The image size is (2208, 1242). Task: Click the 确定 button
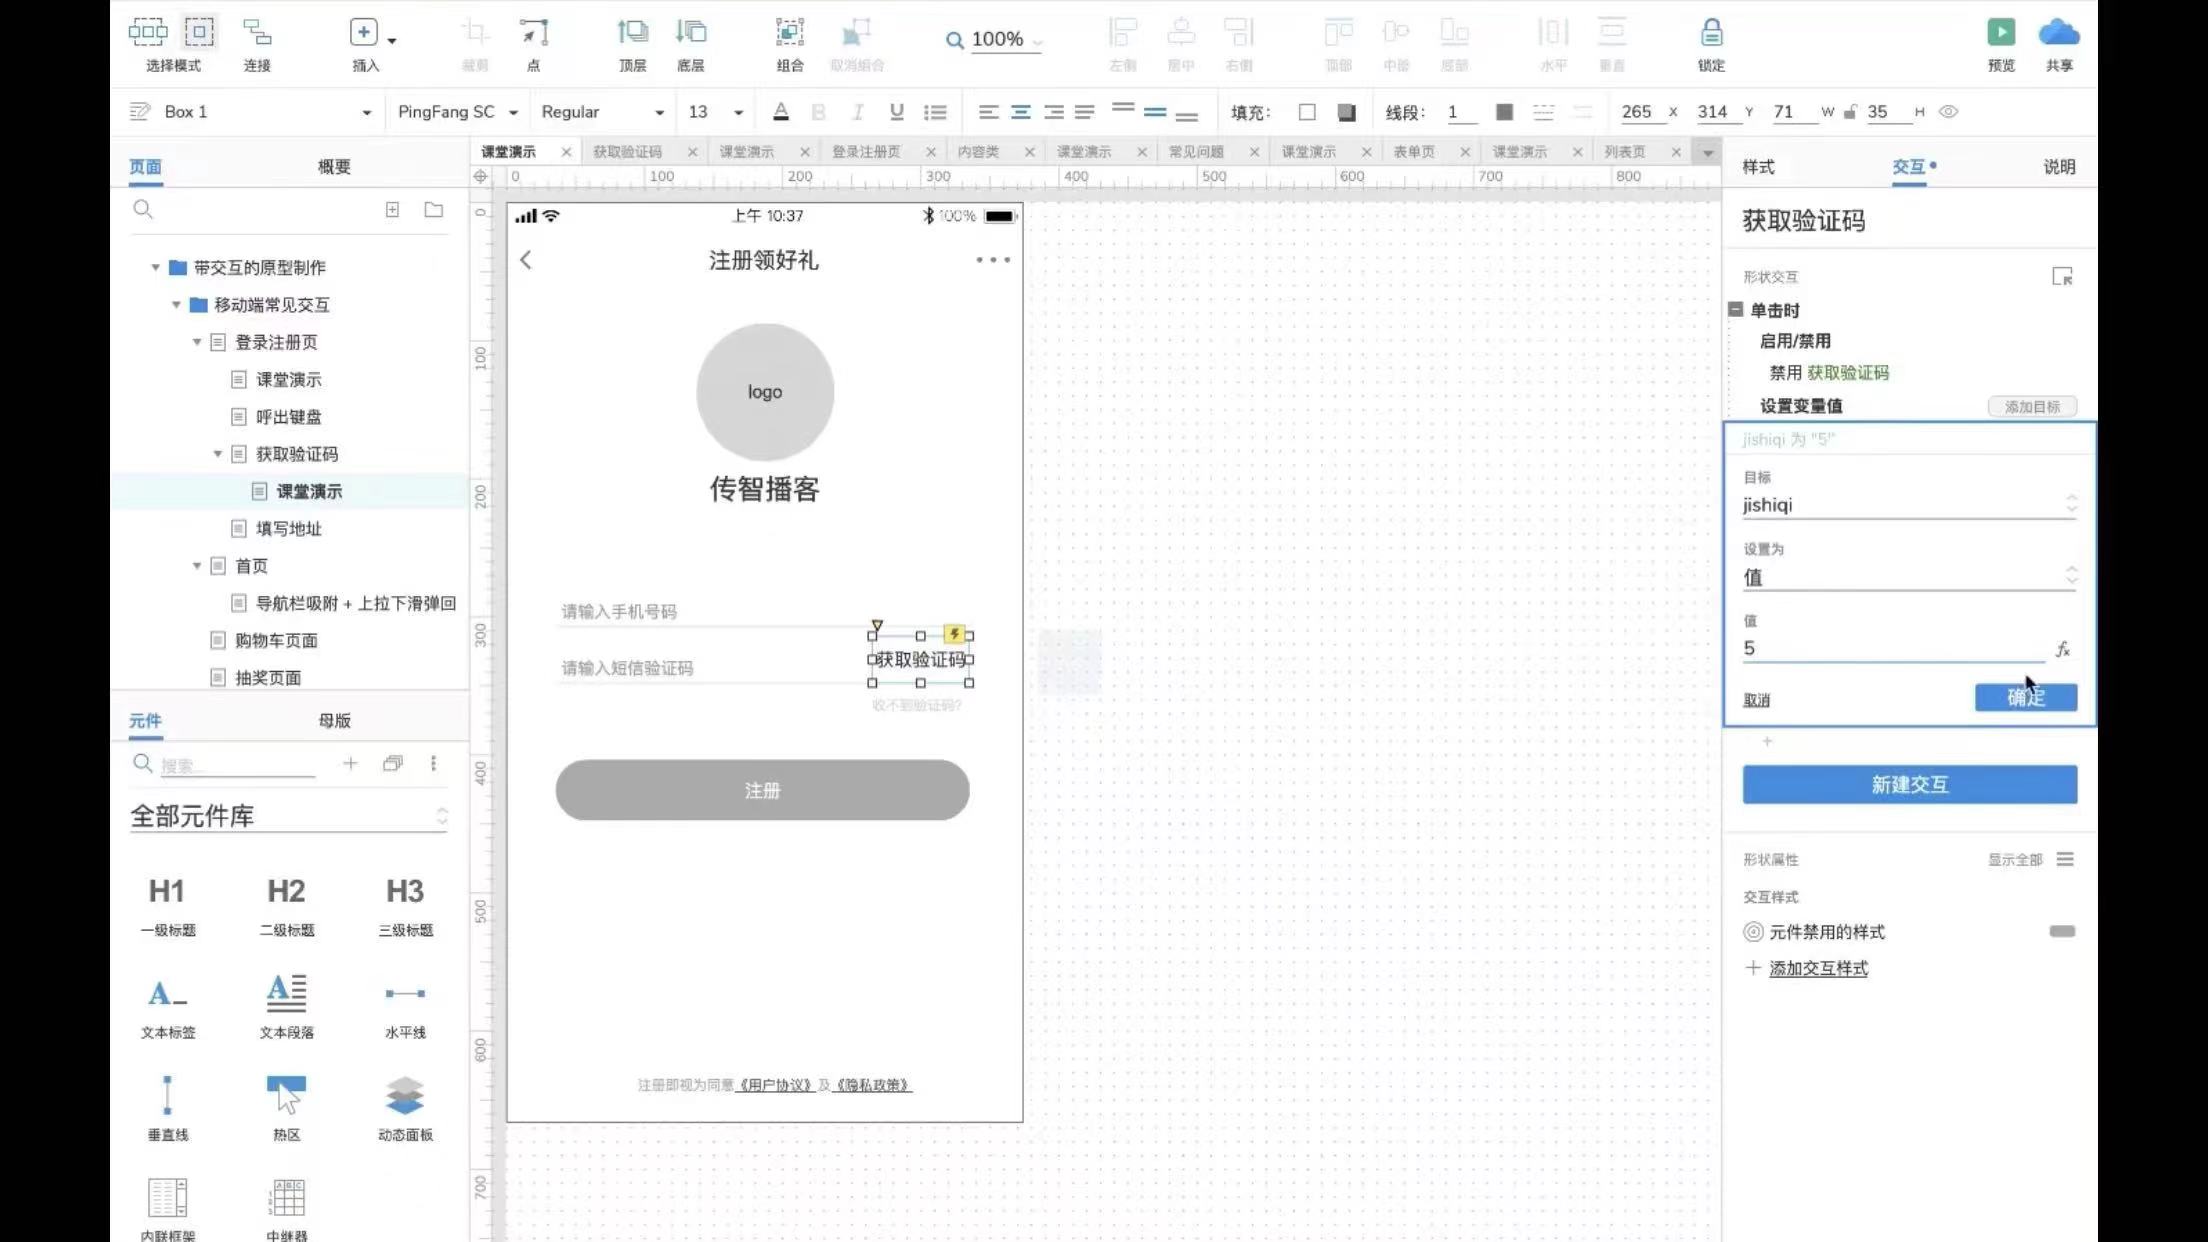point(2025,697)
